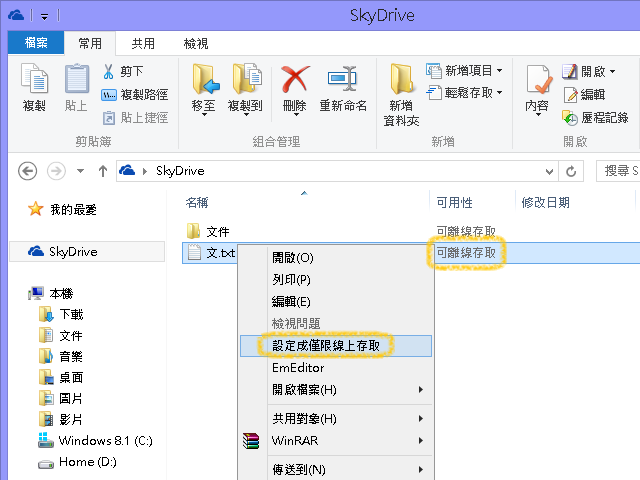The image size is (640, 480).
Task: Click the Forward navigation arrow
Action: point(56,171)
